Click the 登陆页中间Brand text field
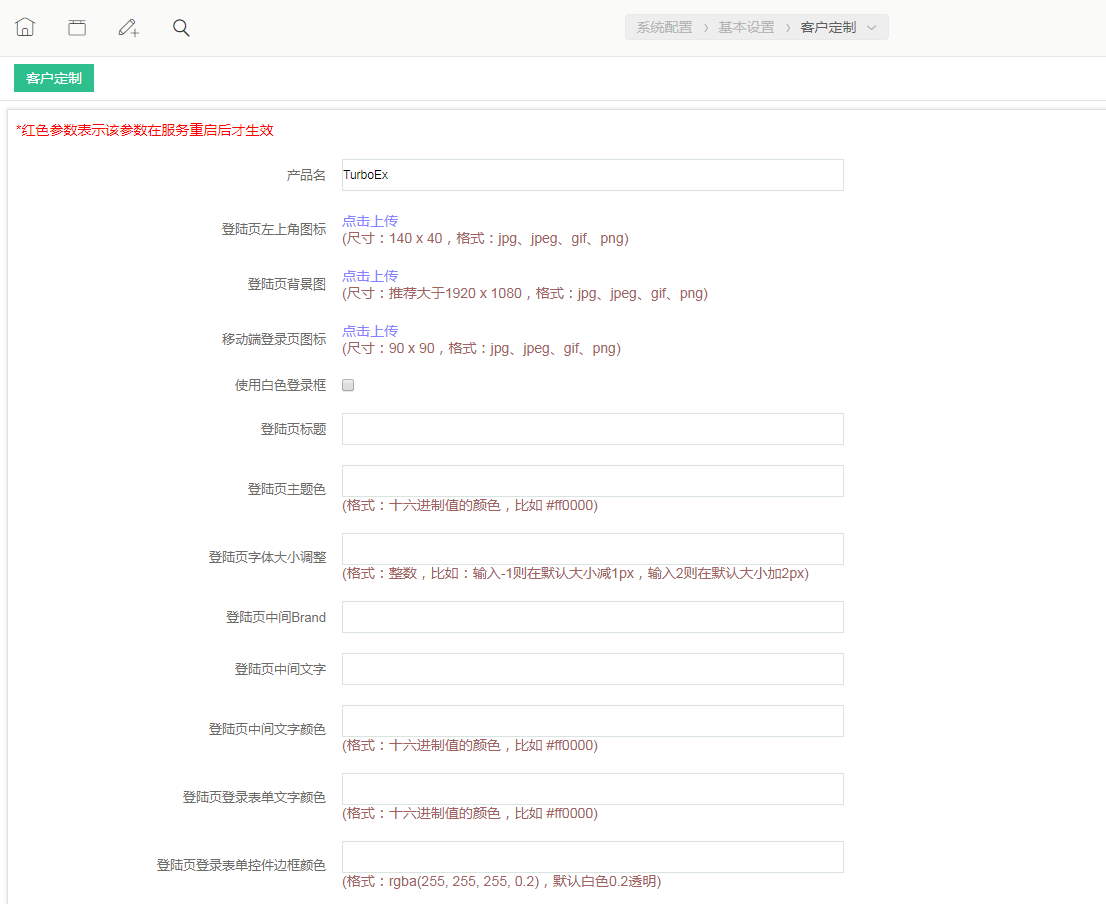 pos(592,617)
